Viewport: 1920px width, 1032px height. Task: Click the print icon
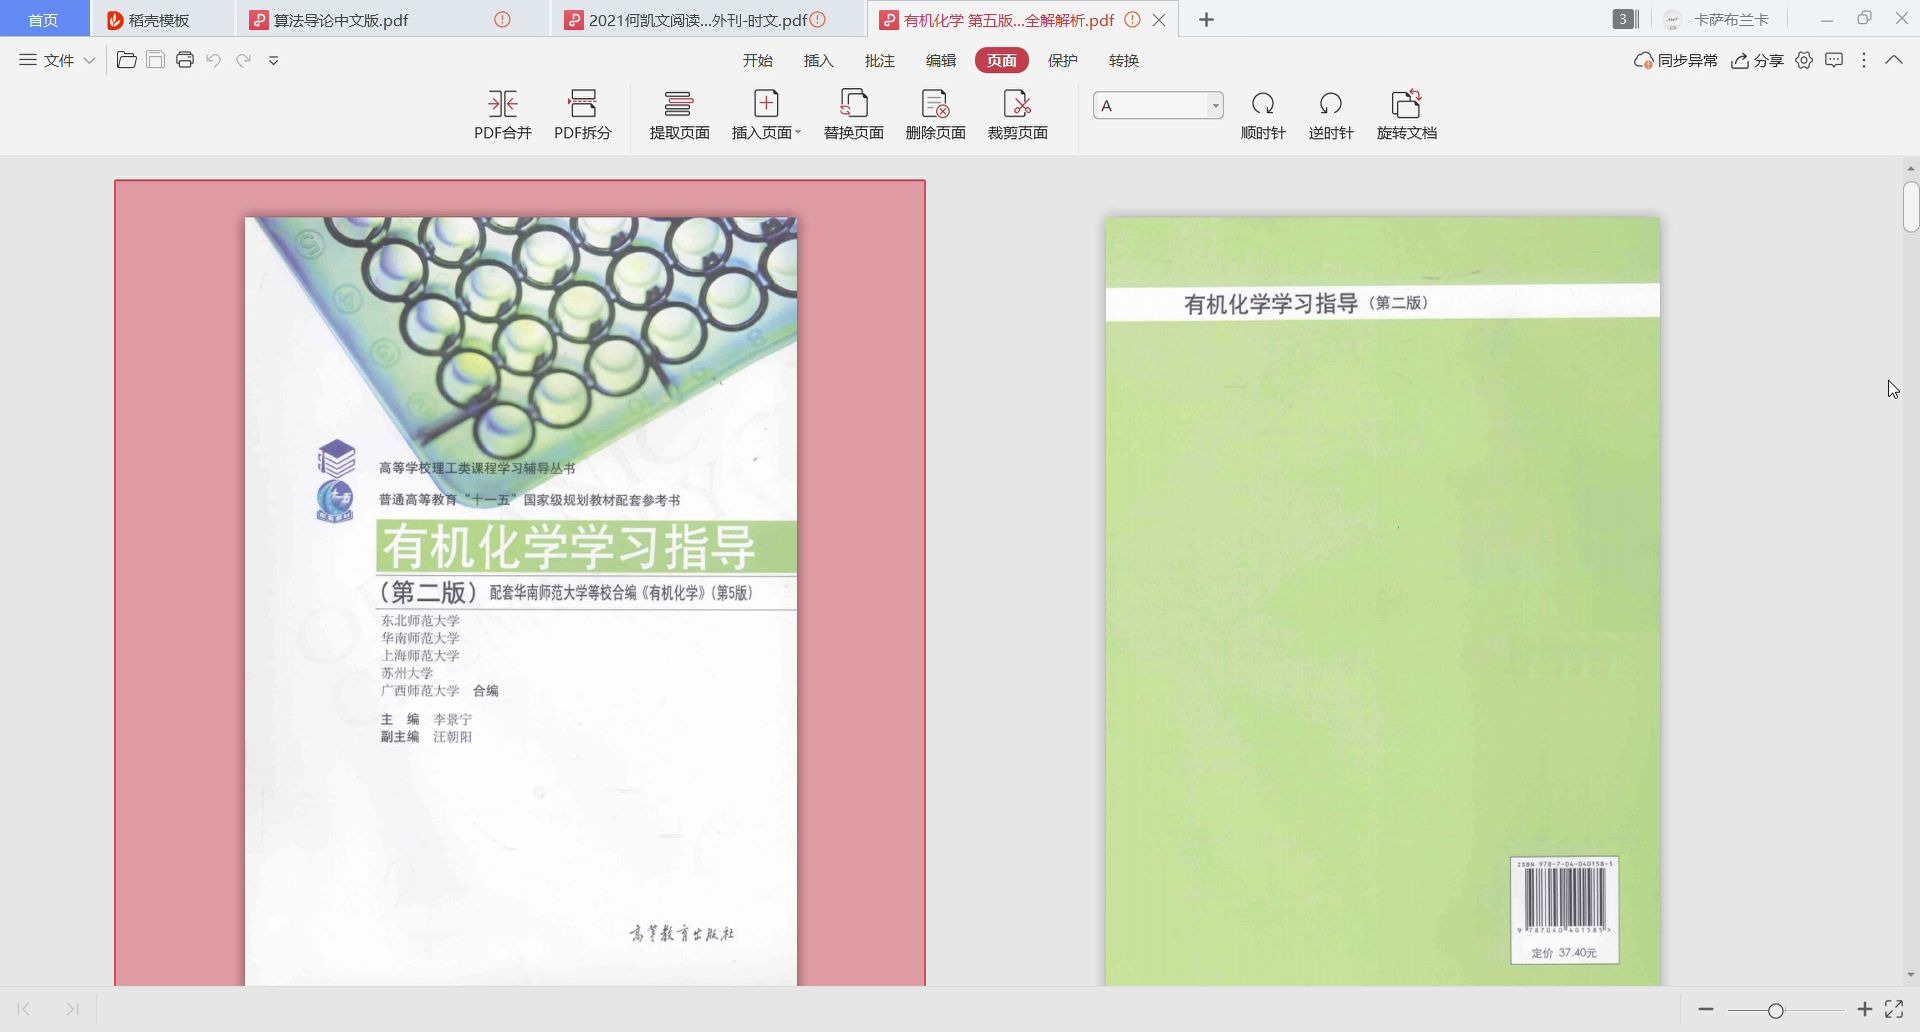184,60
